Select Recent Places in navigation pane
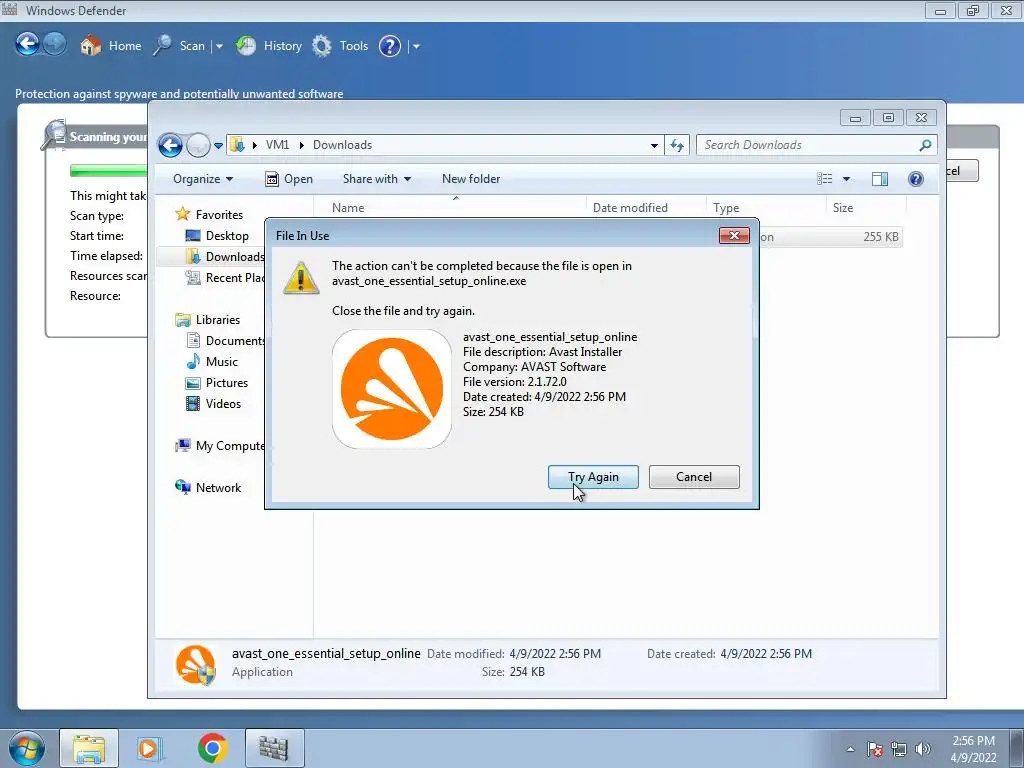The height and width of the screenshot is (768, 1024). [225, 278]
